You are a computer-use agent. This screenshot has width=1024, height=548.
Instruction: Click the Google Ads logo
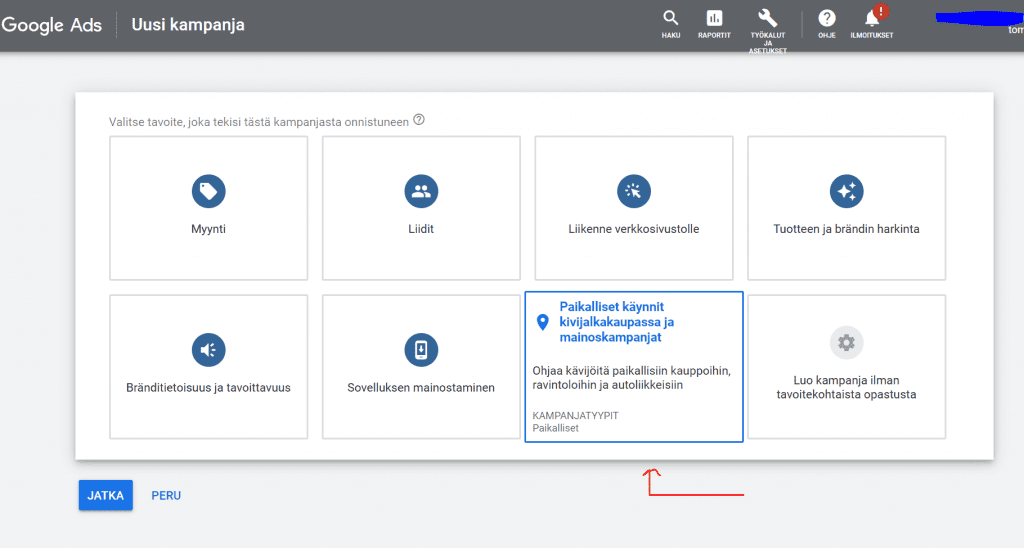[x=52, y=25]
